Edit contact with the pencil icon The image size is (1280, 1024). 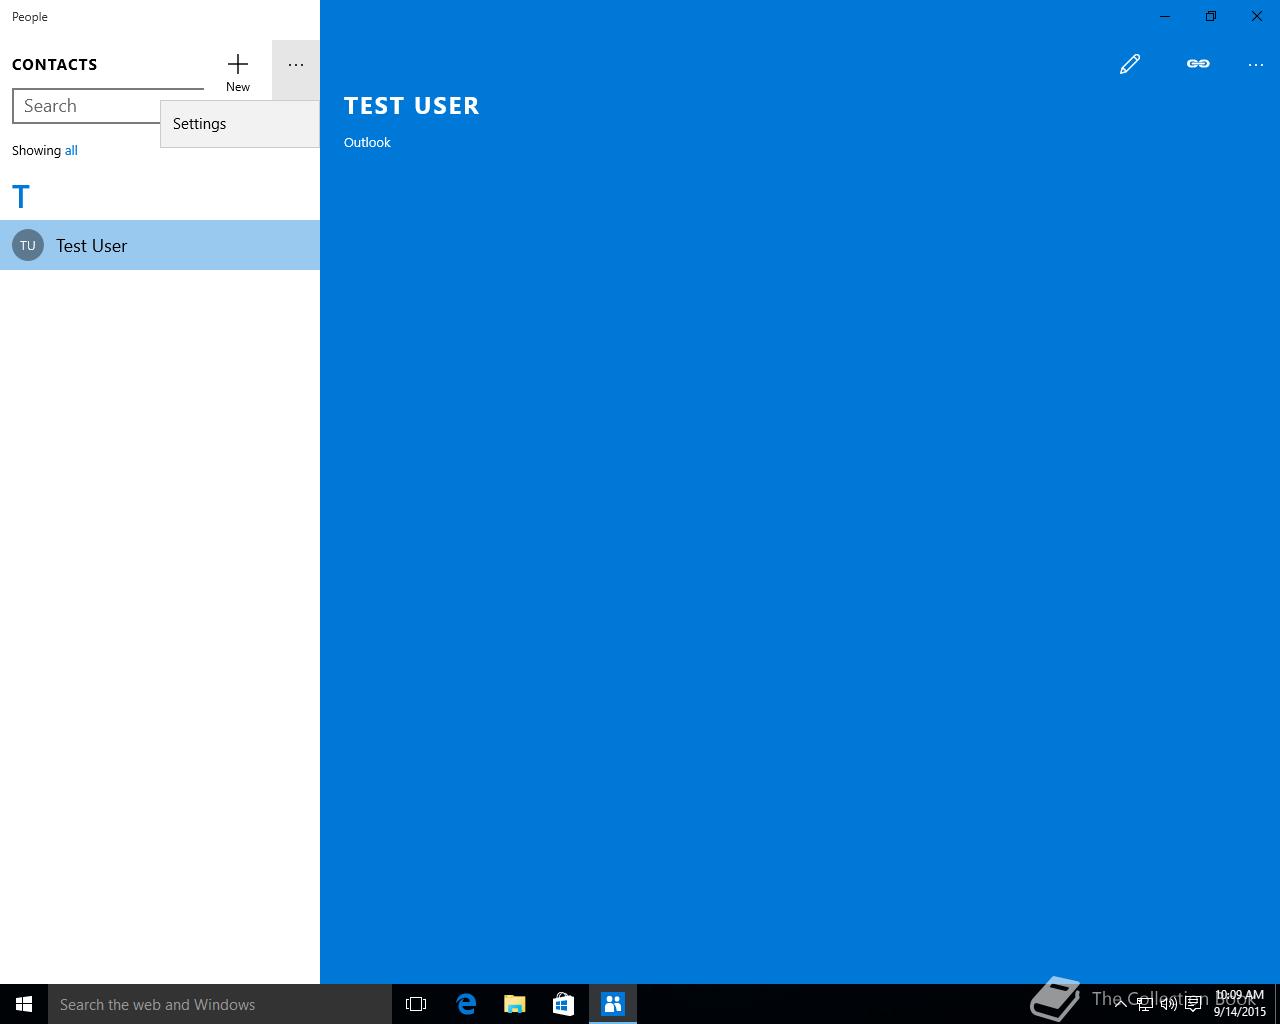coord(1130,64)
